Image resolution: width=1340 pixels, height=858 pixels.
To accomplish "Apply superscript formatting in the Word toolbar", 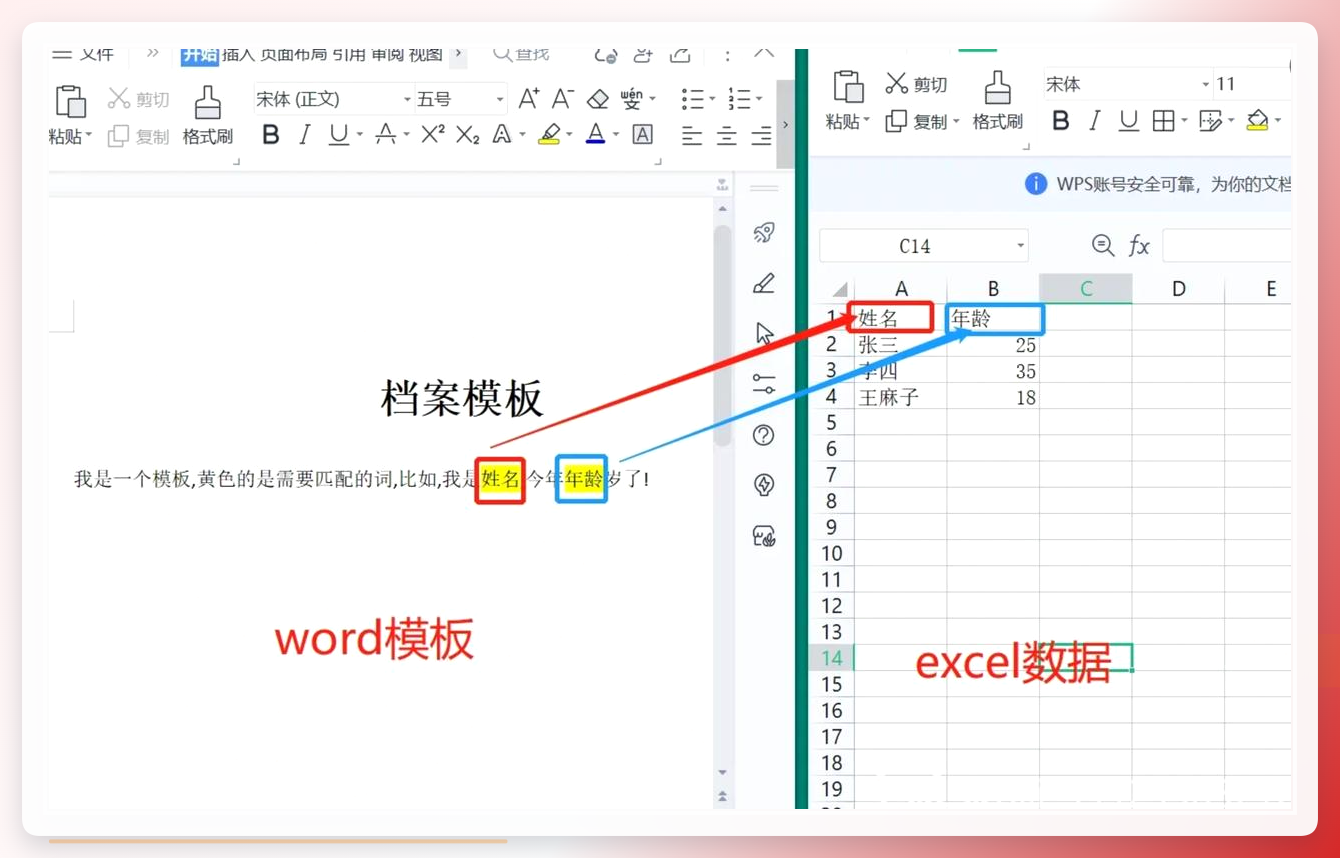I will [x=432, y=134].
